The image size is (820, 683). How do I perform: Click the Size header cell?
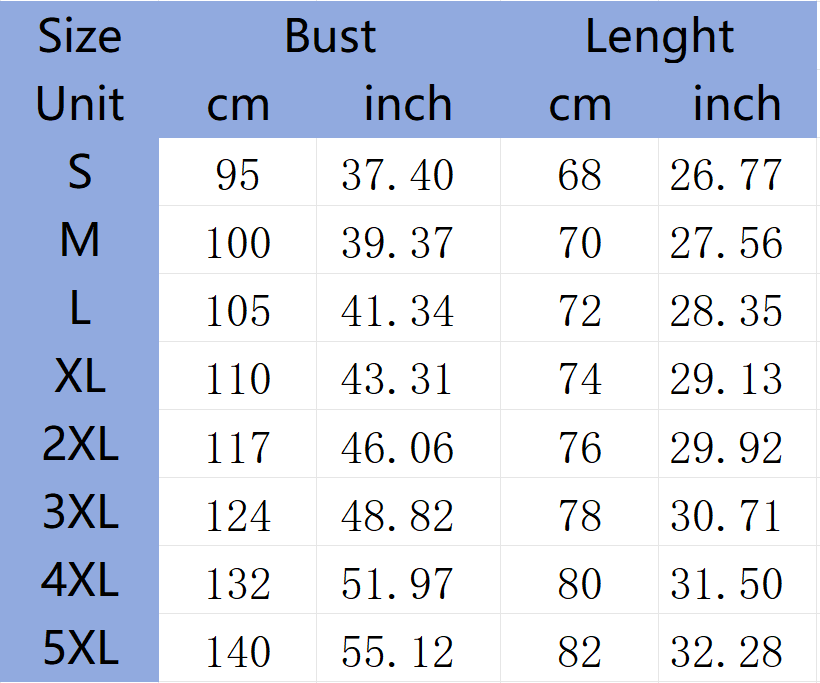tap(79, 37)
